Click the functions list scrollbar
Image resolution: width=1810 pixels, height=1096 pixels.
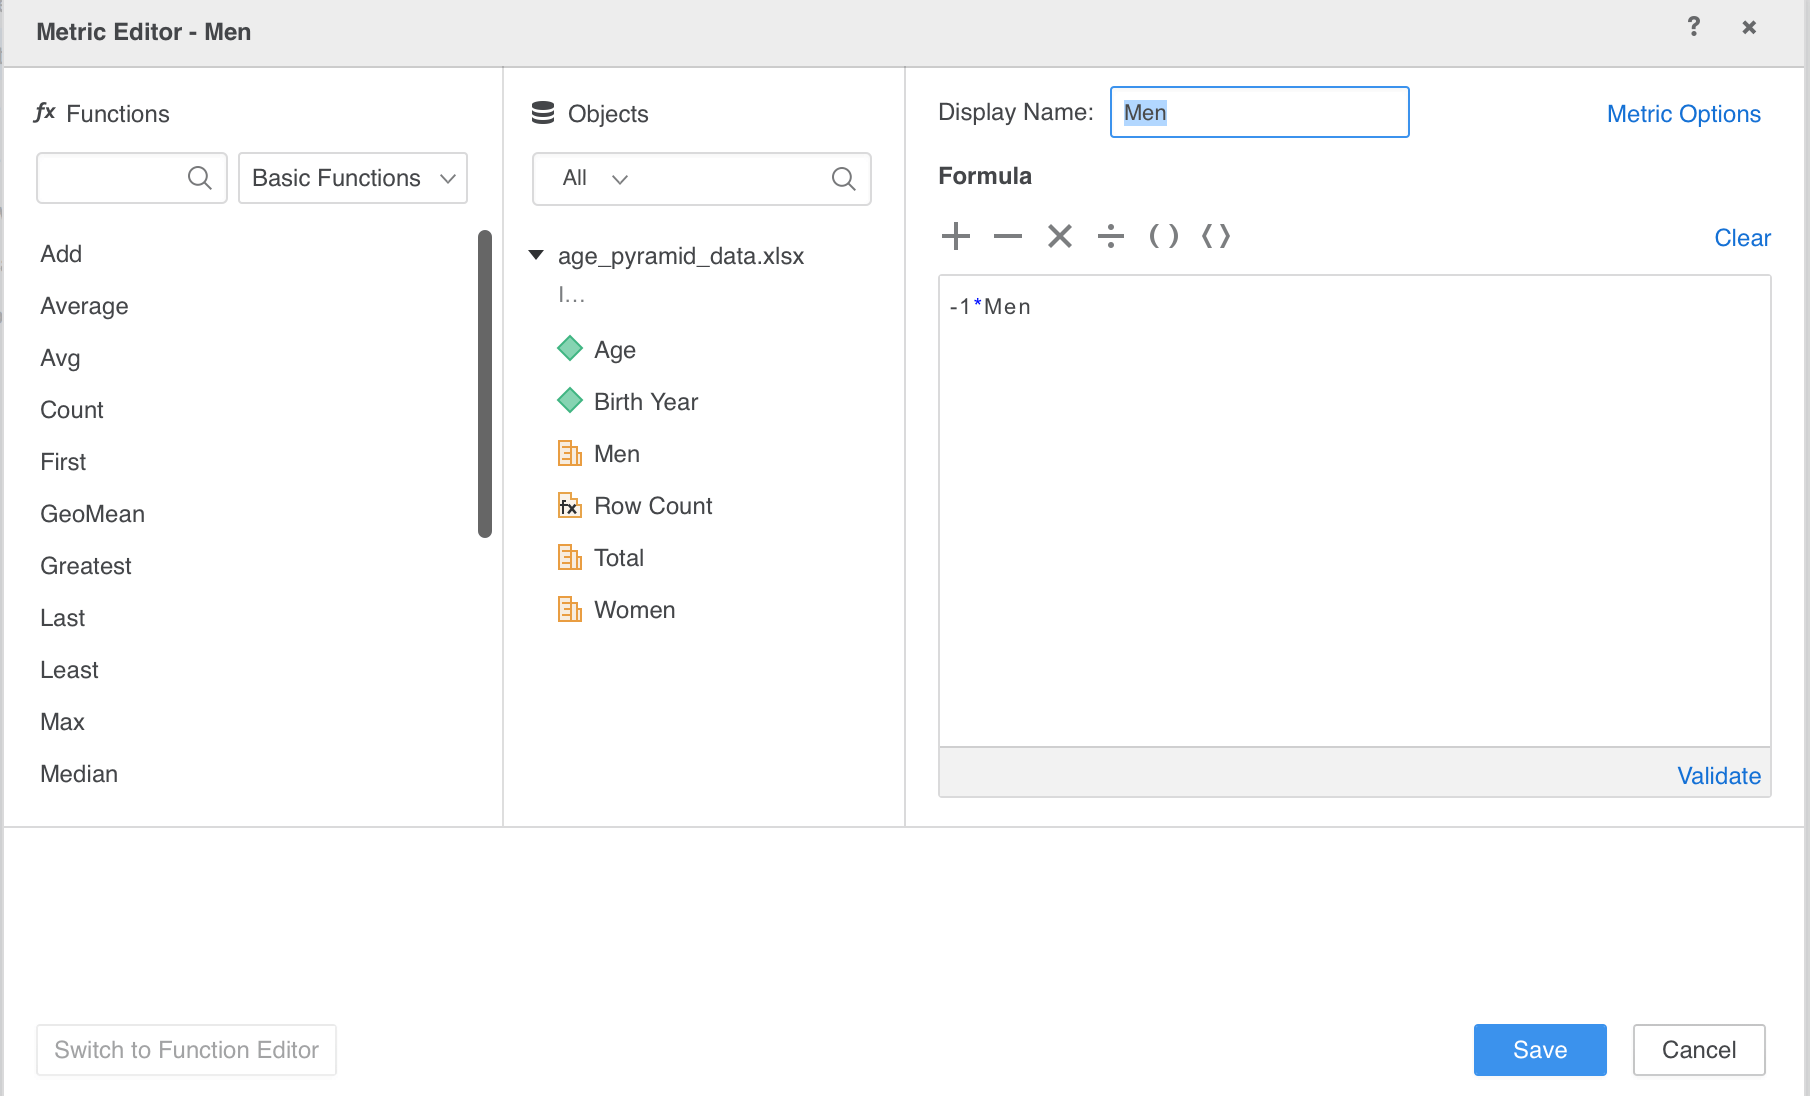tap(485, 384)
